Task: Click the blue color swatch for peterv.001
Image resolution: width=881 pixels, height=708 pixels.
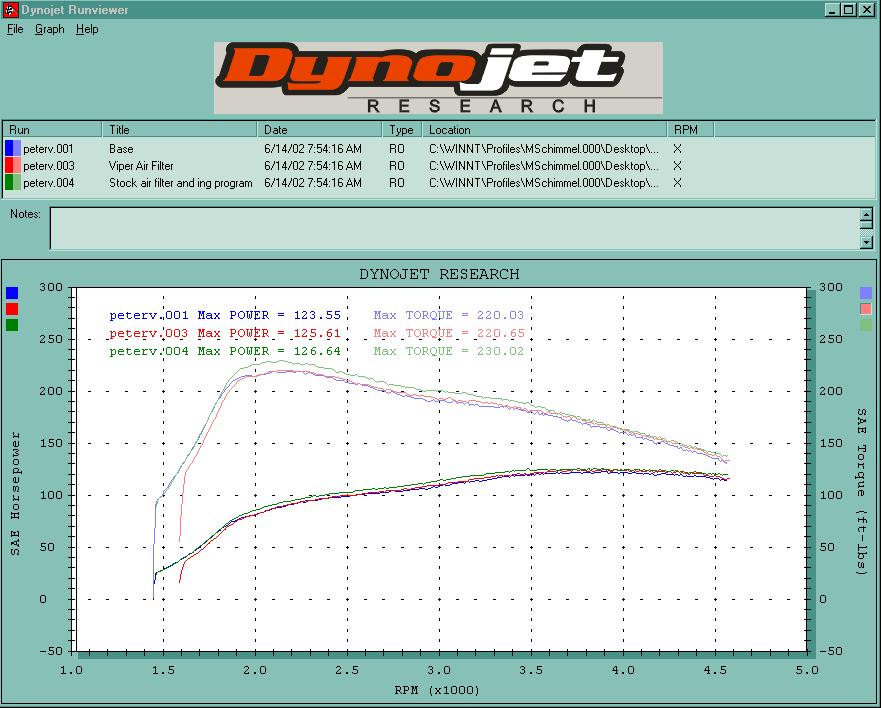Action: (x=13, y=149)
